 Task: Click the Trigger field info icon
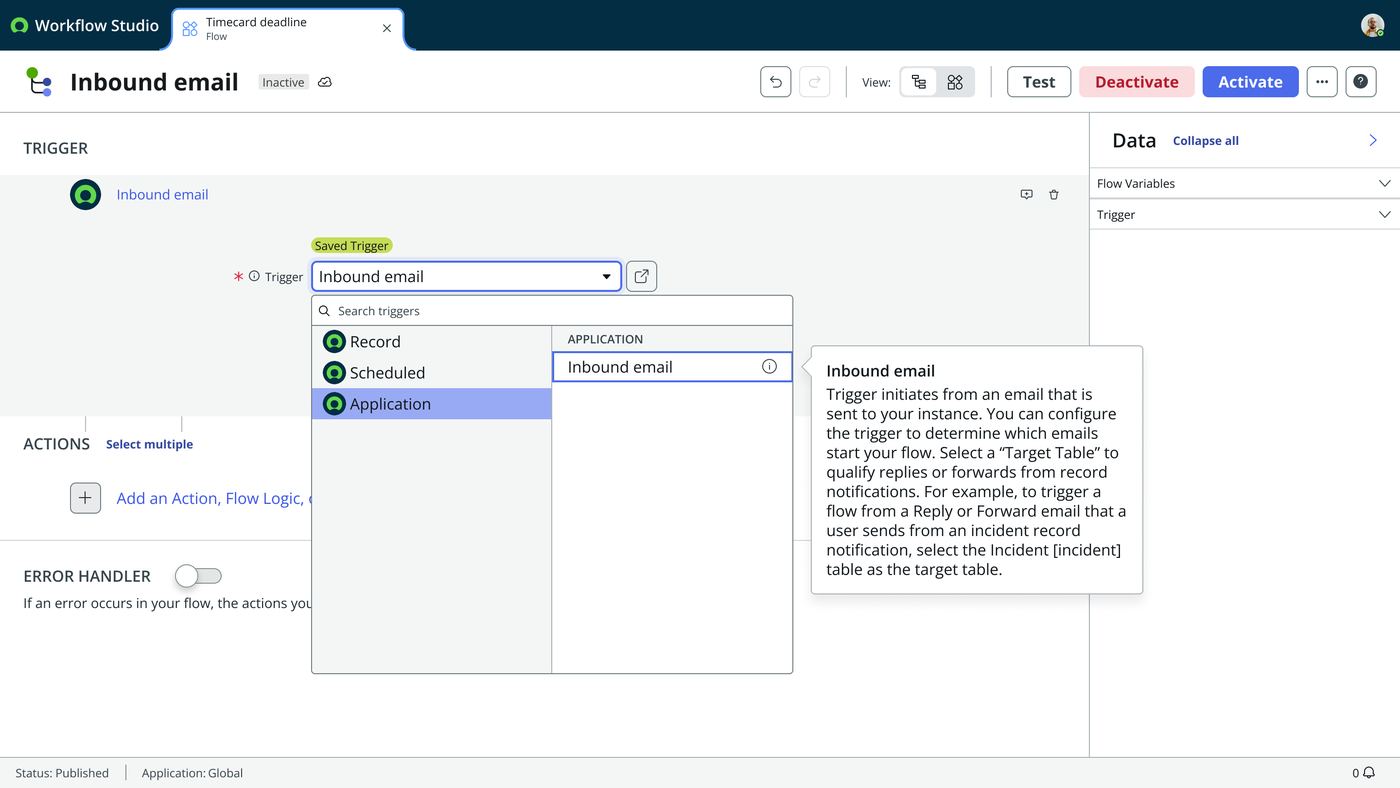coord(254,276)
